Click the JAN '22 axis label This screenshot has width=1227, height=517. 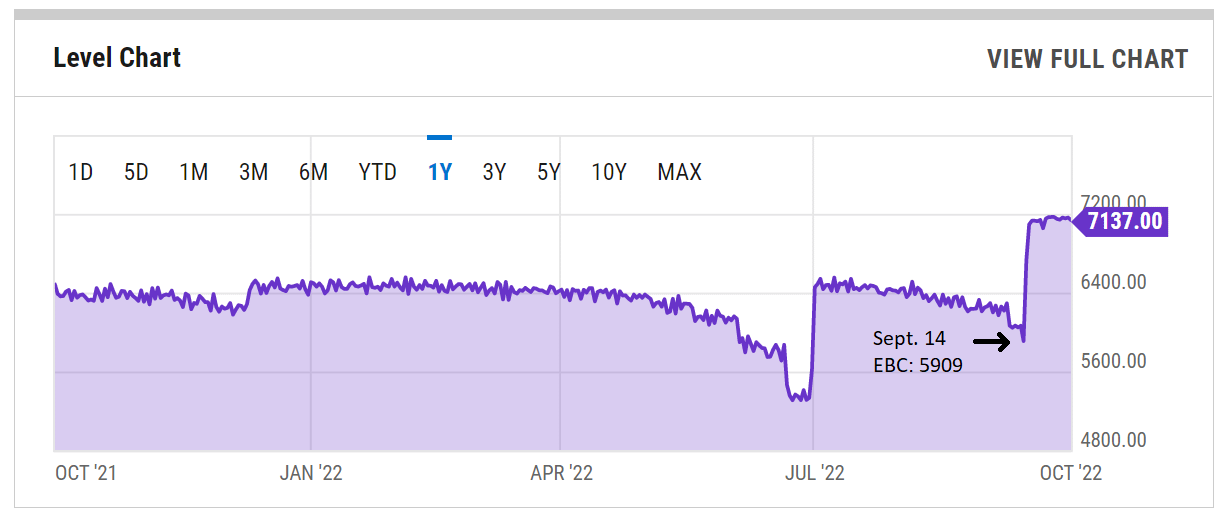310,473
